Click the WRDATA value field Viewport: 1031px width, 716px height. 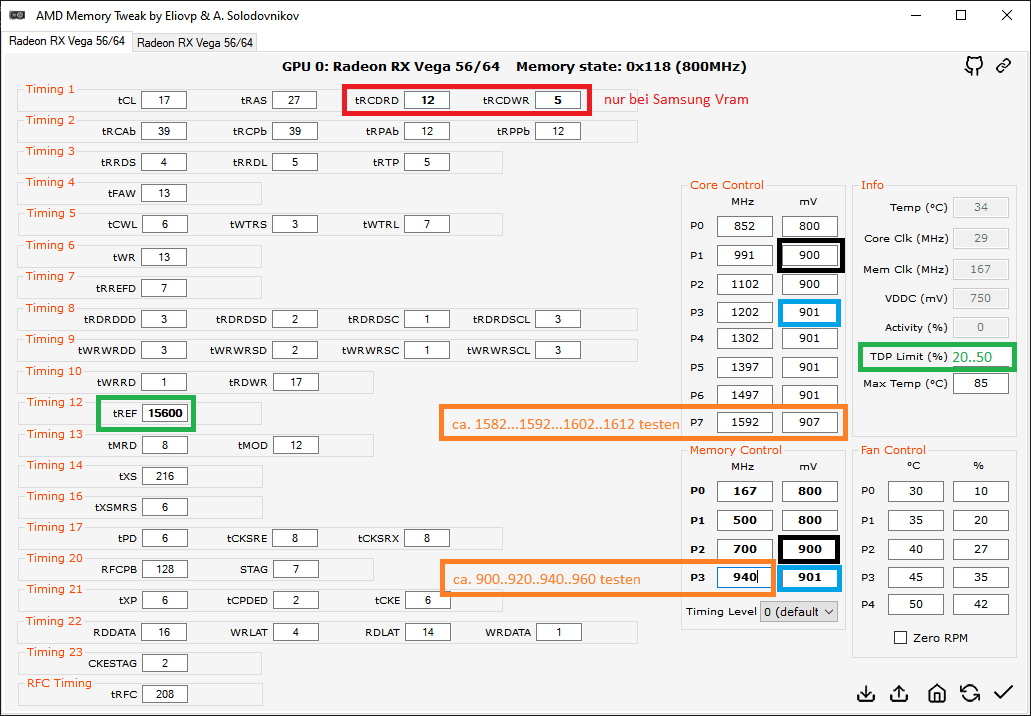coord(559,632)
